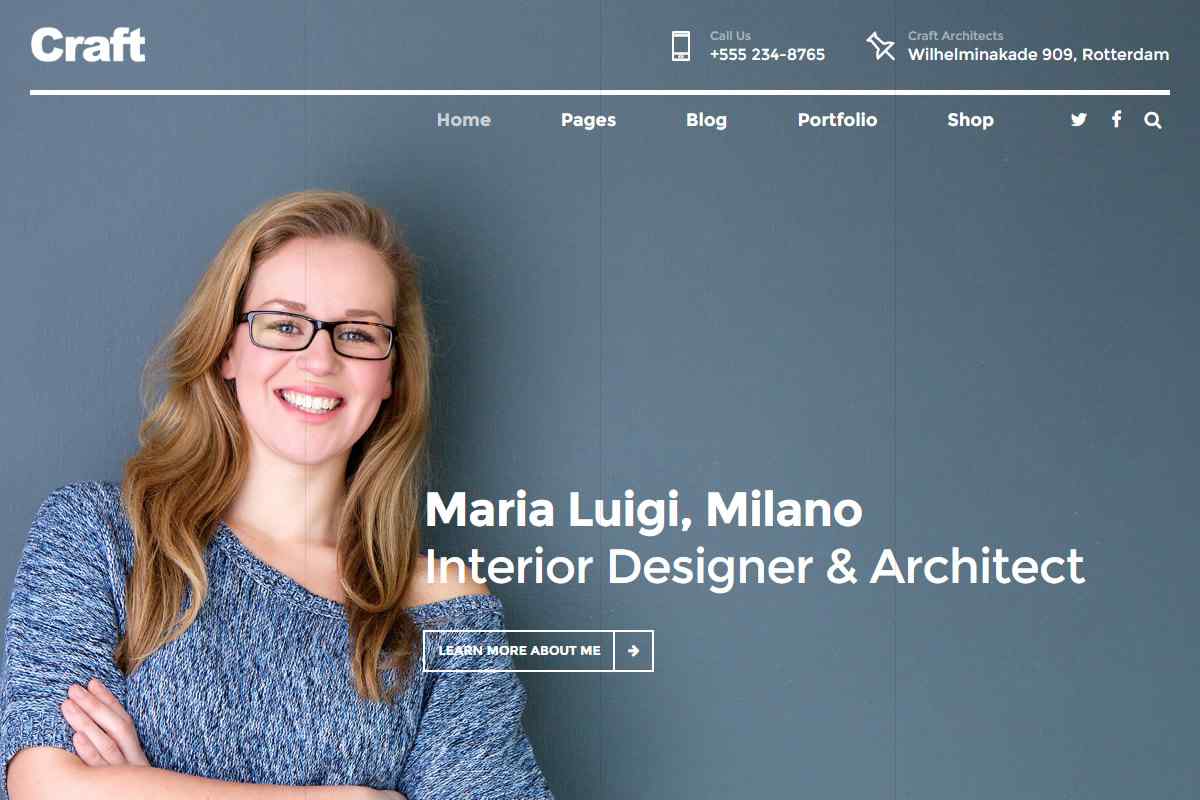This screenshot has width=1200, height=800.
Task: Click the Craft Architects label
Action: point(955,36)
